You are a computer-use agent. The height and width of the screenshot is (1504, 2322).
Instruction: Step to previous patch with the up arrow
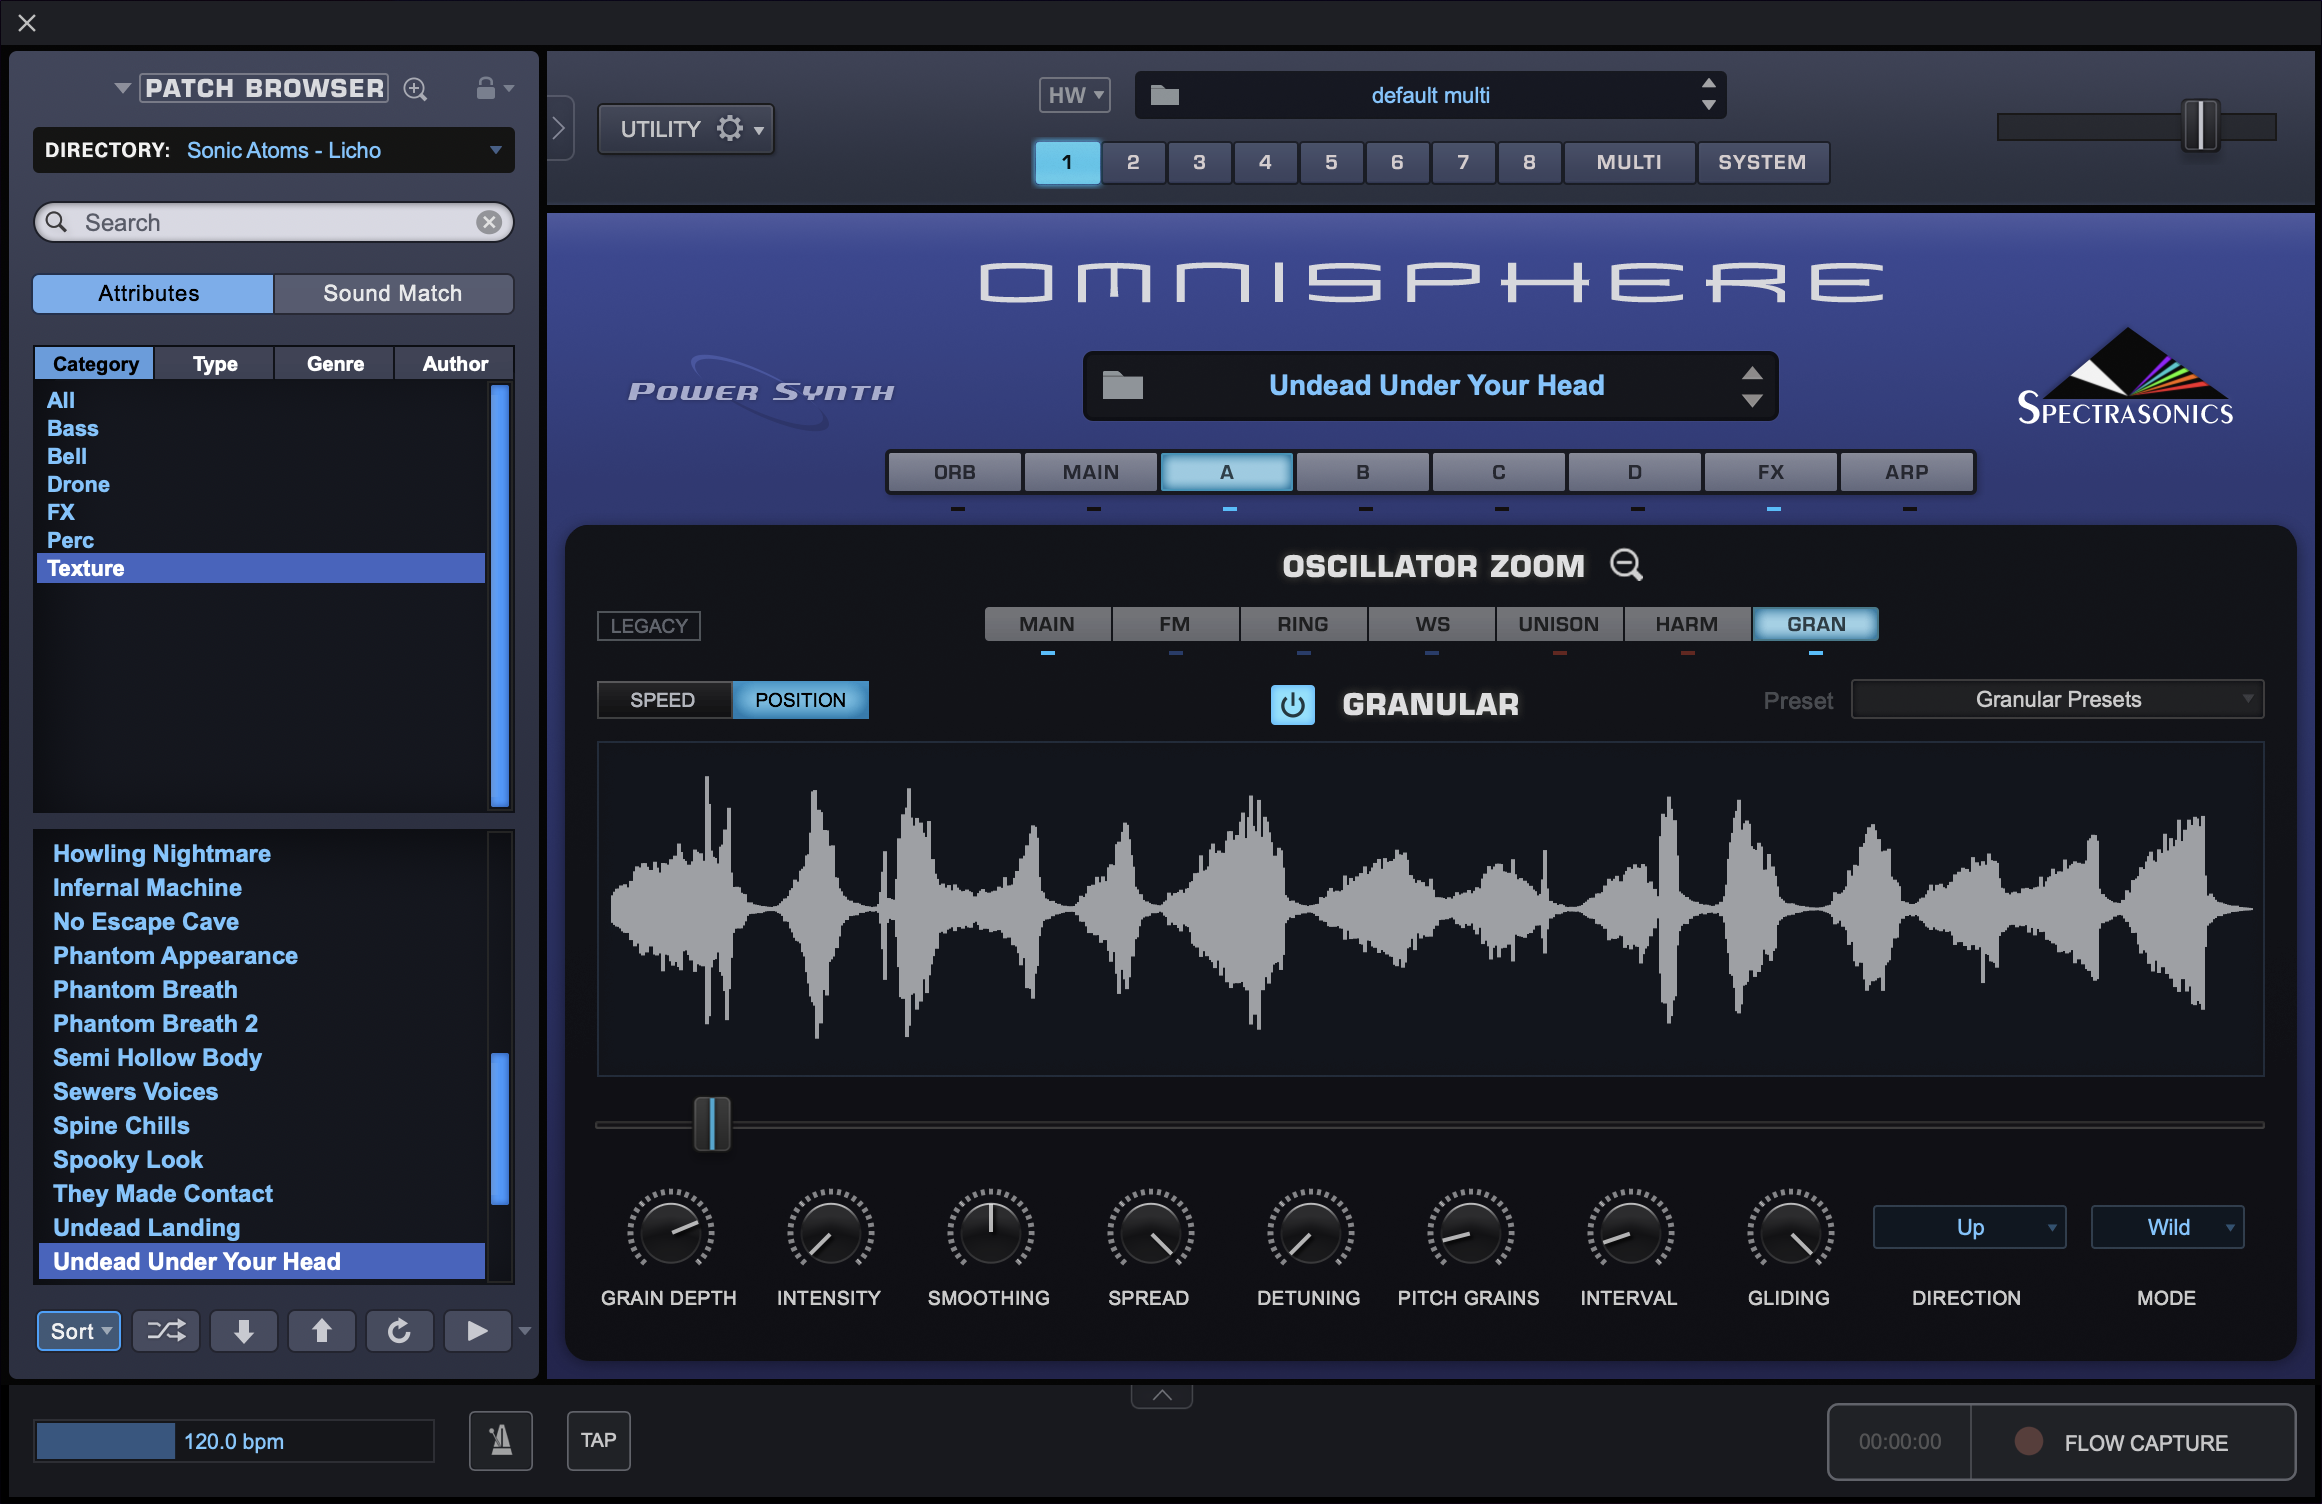coord(321,1331)
